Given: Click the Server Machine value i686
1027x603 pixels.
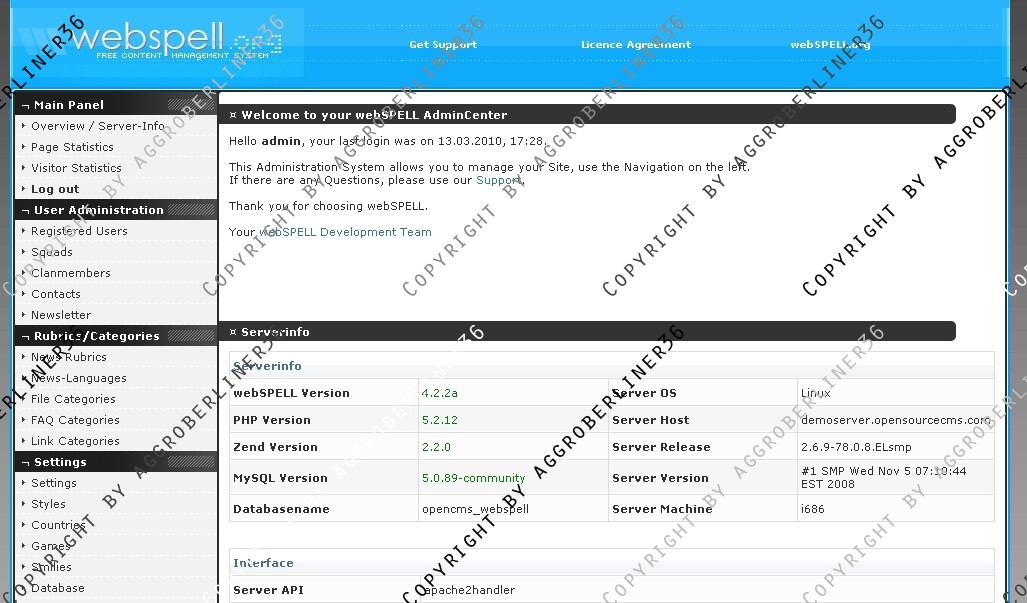Looking at the screenshot, I should pyautogui.click(x=813, y=509).
